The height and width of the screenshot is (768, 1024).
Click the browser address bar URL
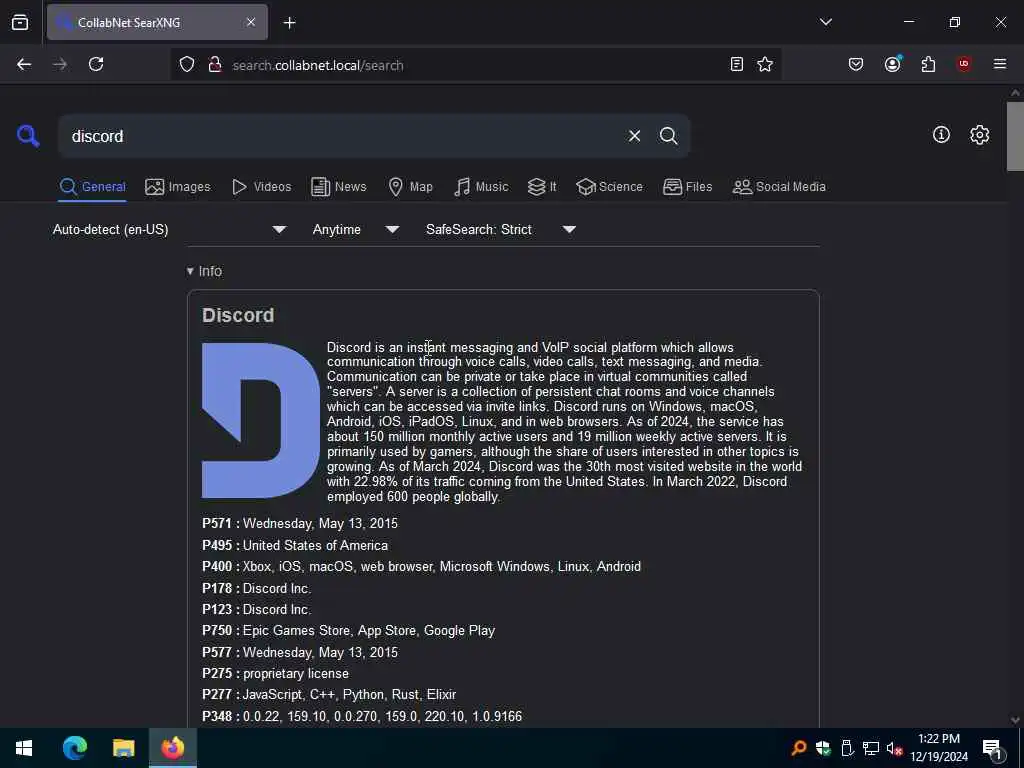pyautogui.click(x=318, y=65)
